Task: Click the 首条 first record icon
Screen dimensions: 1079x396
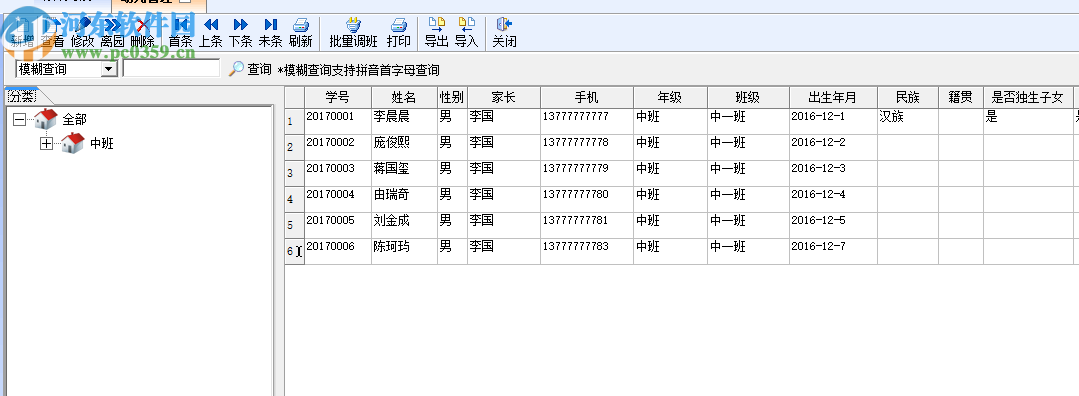Action: tap(180, 25)
